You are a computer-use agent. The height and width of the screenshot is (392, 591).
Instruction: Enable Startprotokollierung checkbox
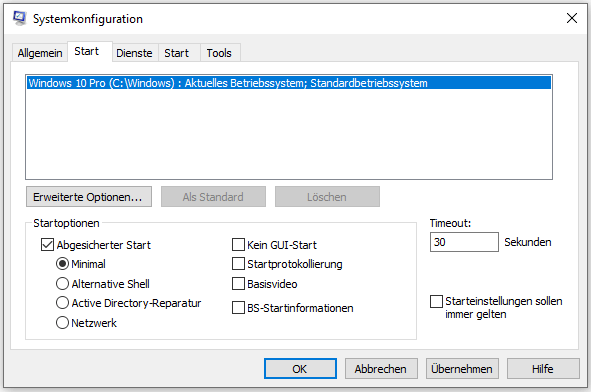click(x=238, y=264)
